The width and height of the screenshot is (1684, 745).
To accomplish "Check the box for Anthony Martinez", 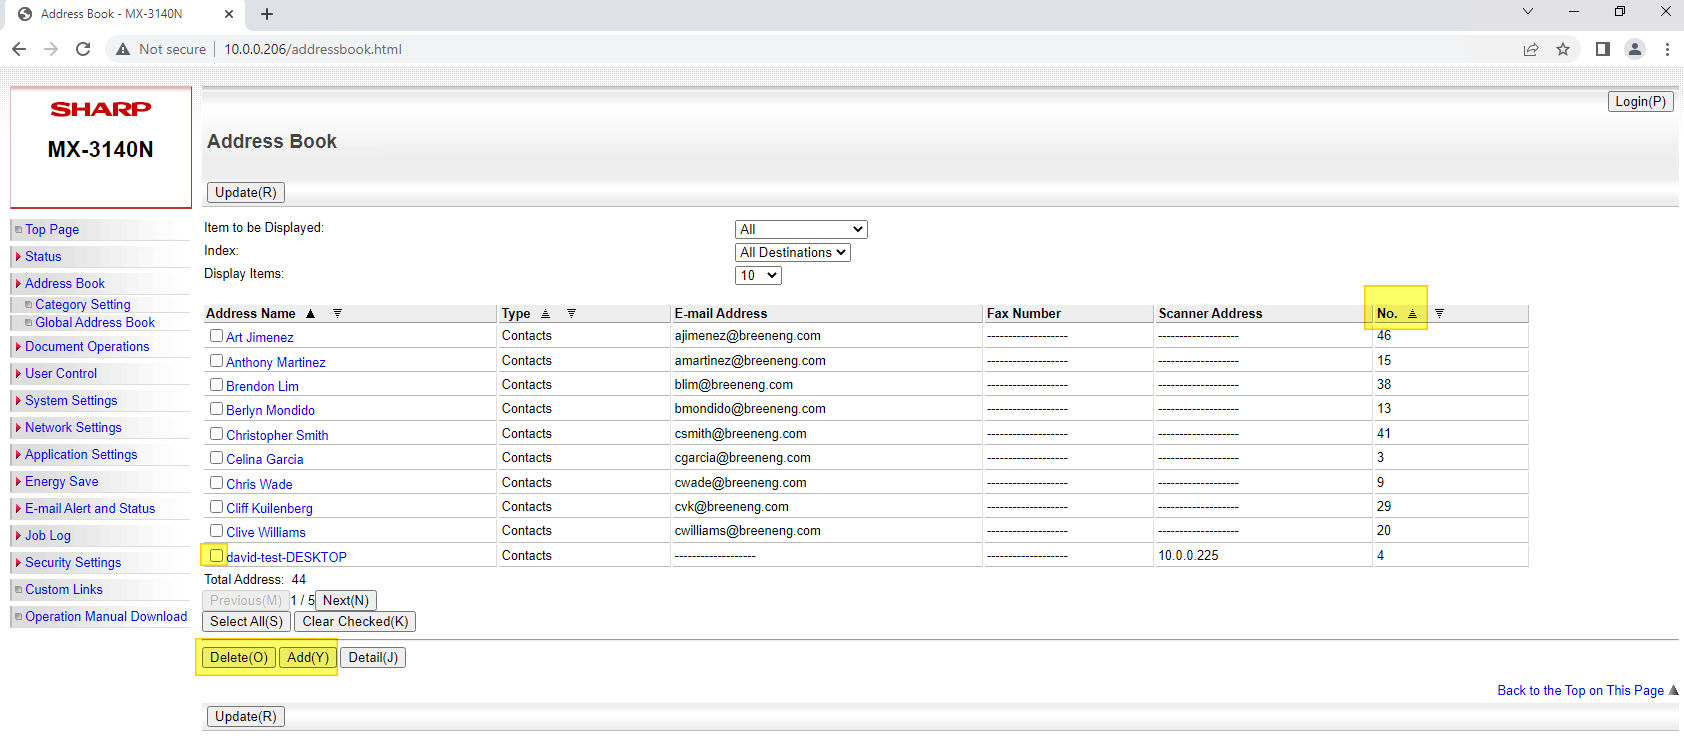I will pos(216,360).
